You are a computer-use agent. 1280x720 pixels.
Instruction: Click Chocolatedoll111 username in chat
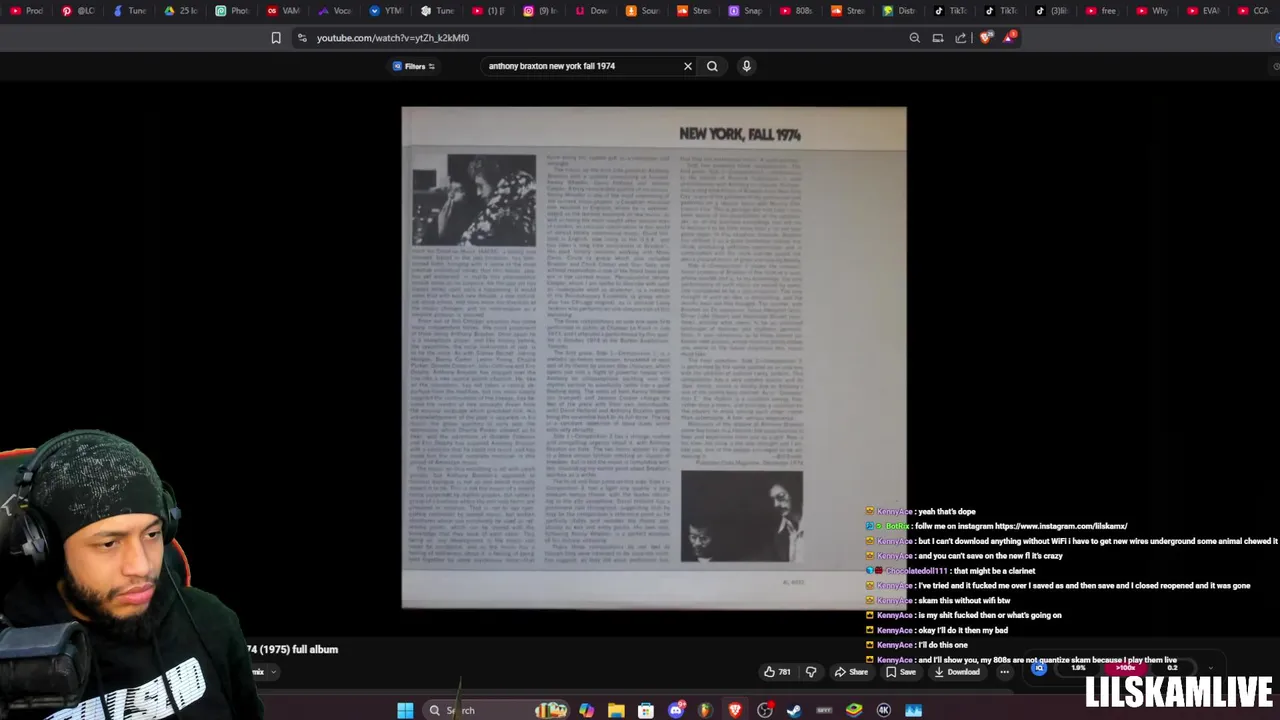(916, 571)
